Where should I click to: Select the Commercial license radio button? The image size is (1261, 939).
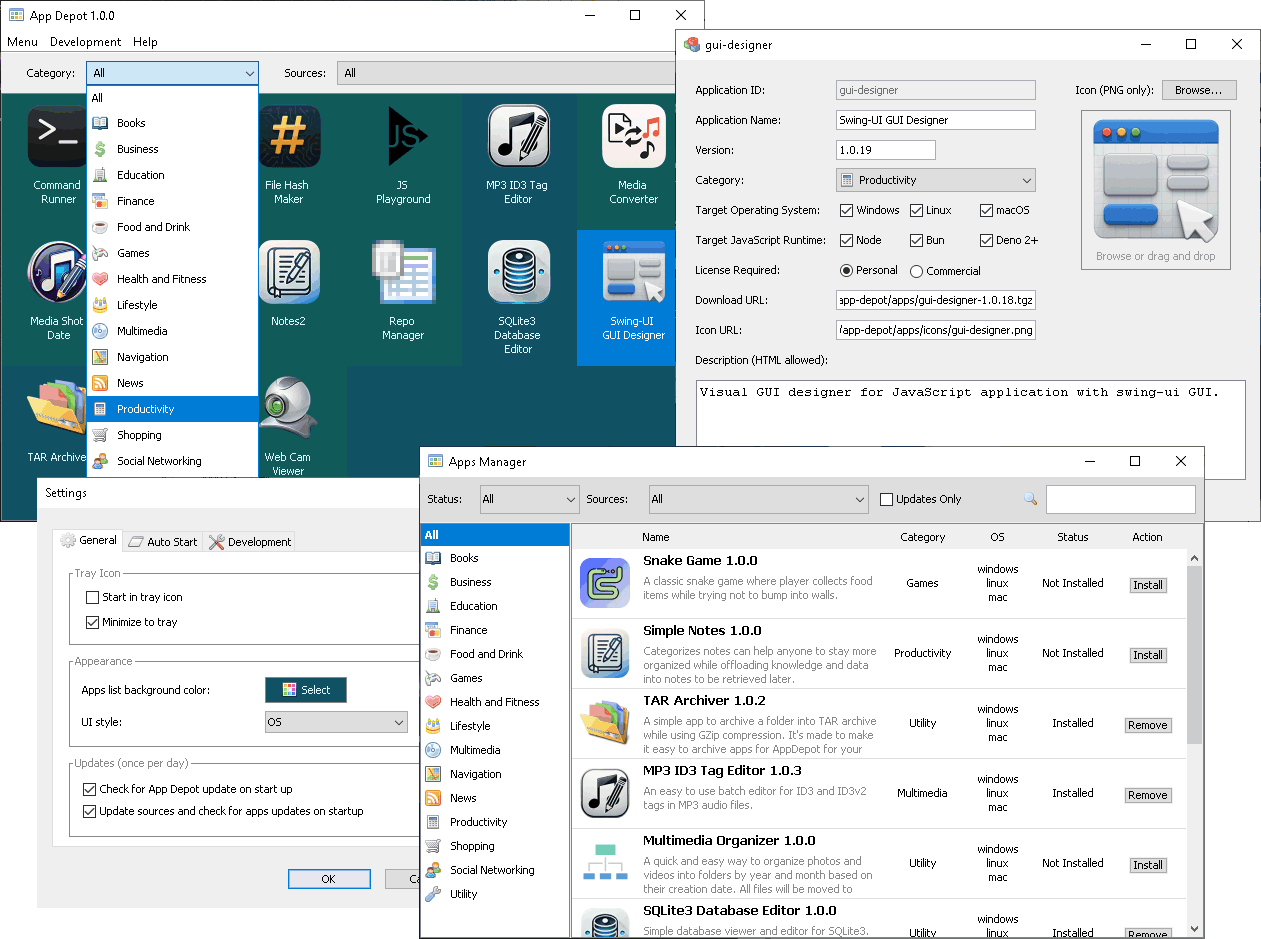coord(916,271)
